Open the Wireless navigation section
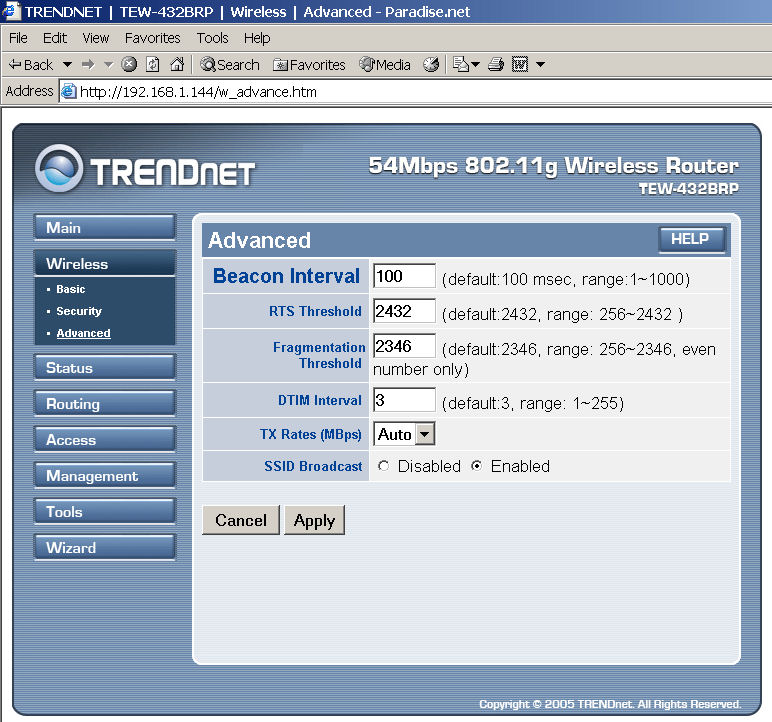The image size is (772, 722). click(x=104, y=263)
